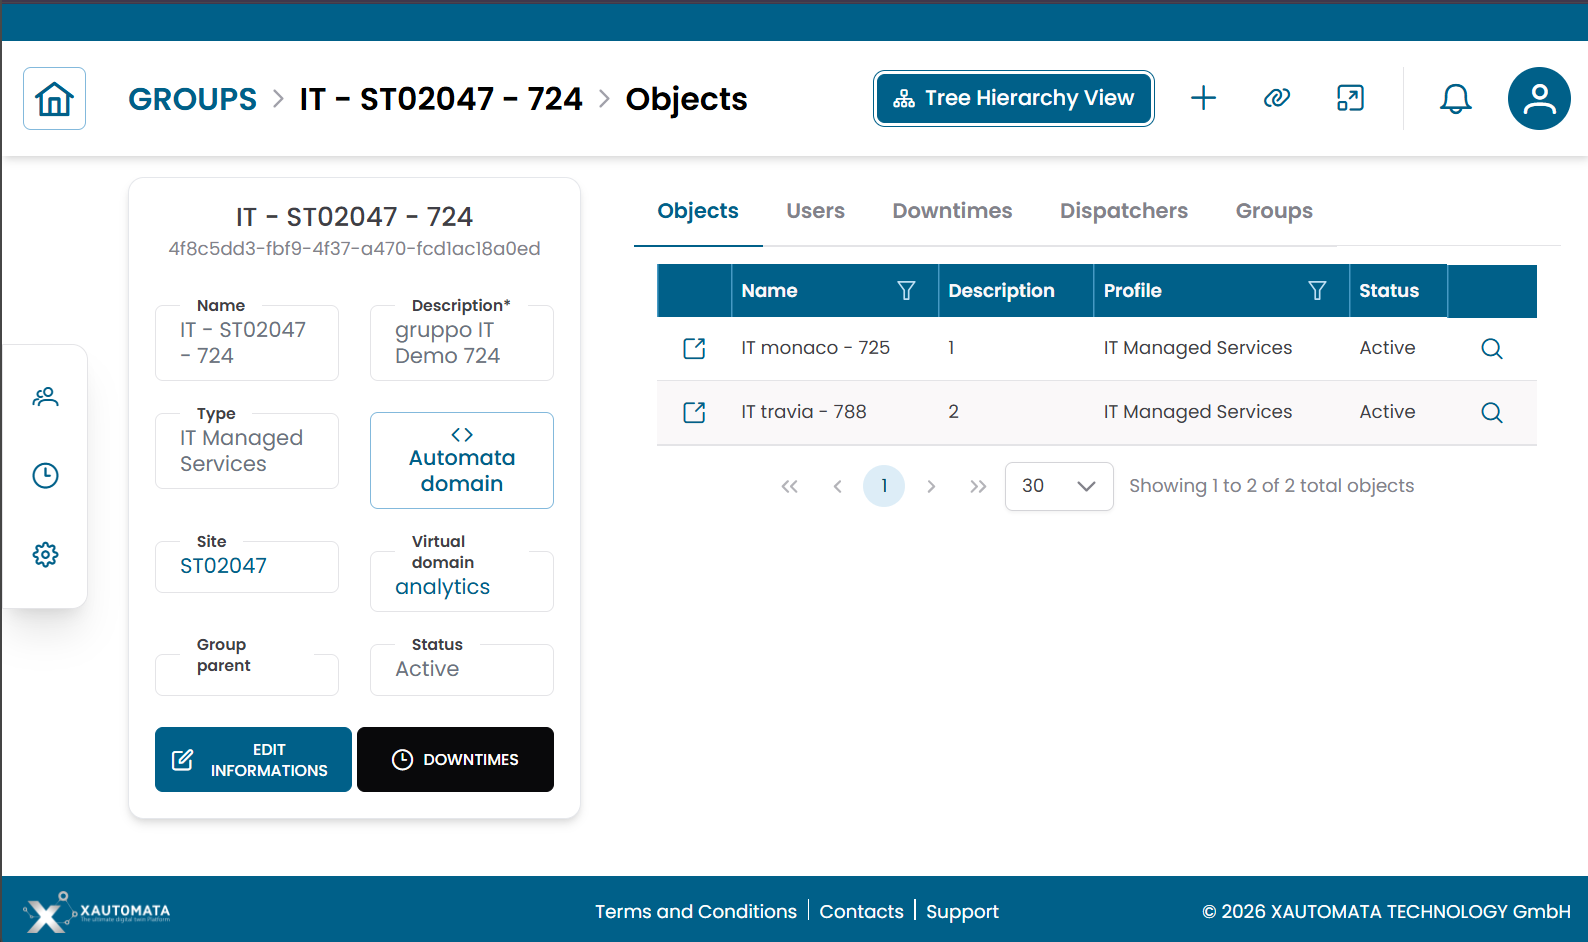Open the Automata domain link

[461, 461]
